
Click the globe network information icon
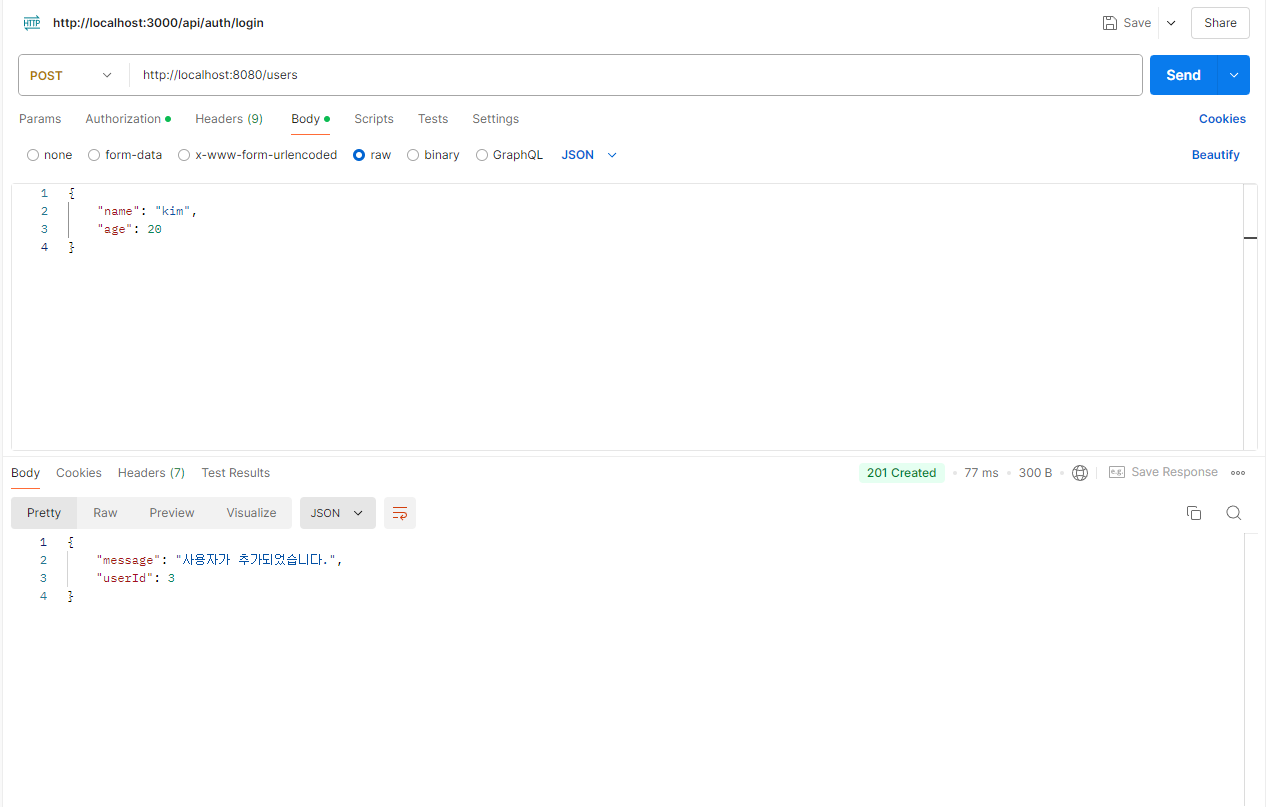pyautogui.click(x=1080, y=473)
